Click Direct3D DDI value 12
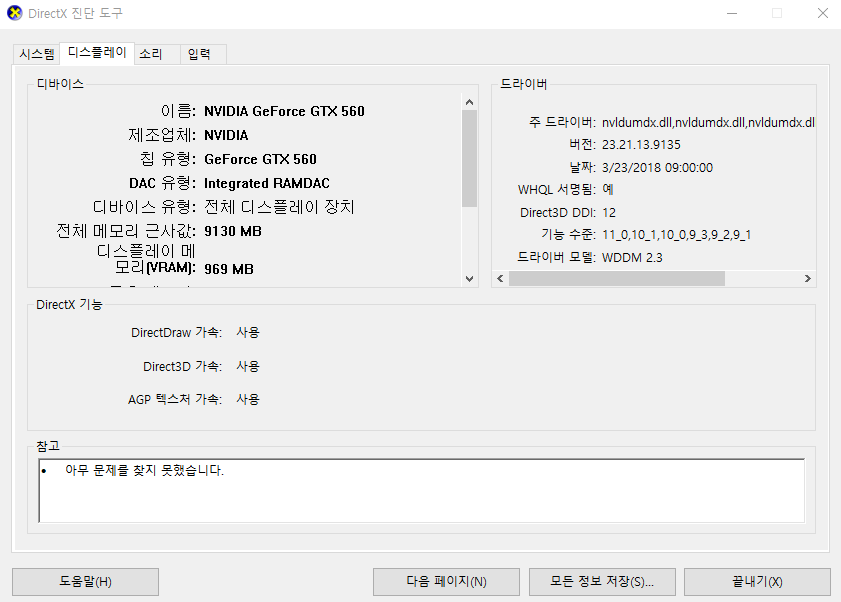The image size is (841, 602). pos(609,212)
